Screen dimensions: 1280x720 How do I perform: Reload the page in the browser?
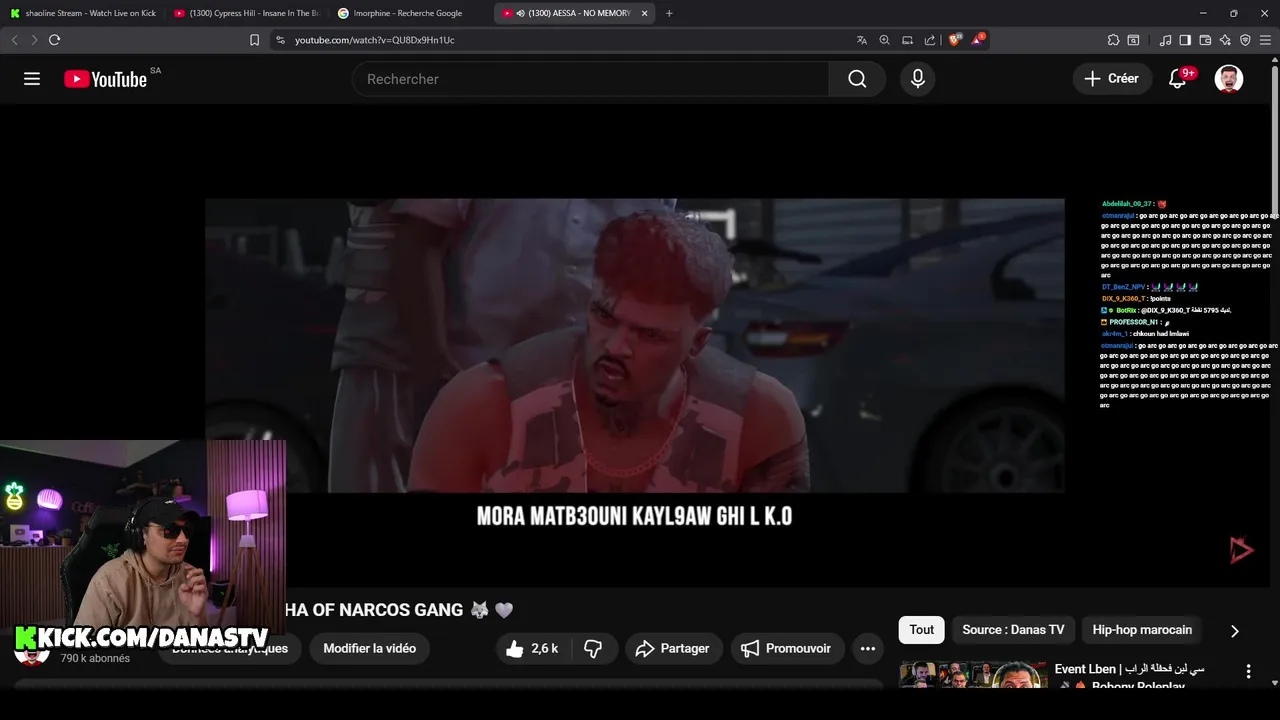pyautogui.click(x=54, y=40)
